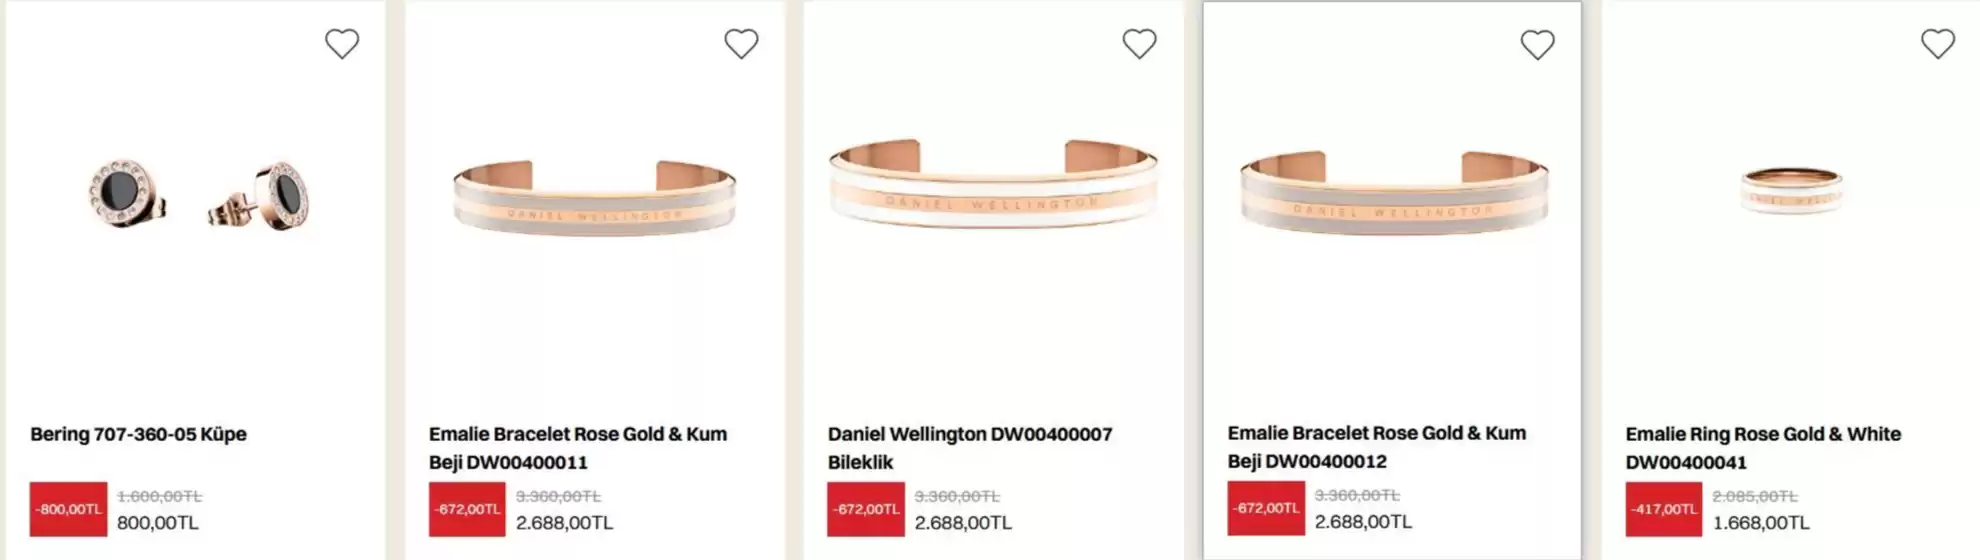Open Bering 707-360-05 Küpe title link
1980x560 pixels.
(138, 434)
